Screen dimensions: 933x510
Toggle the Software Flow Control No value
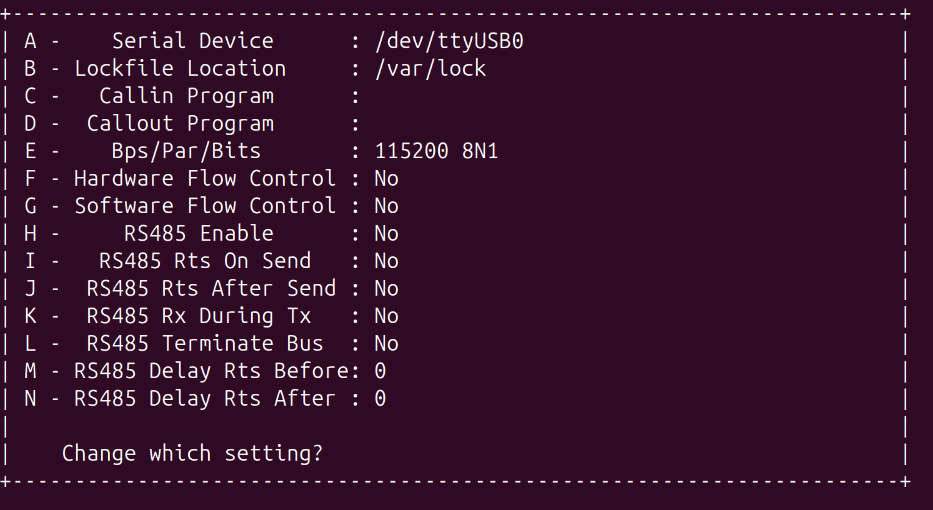coord(386,206)
